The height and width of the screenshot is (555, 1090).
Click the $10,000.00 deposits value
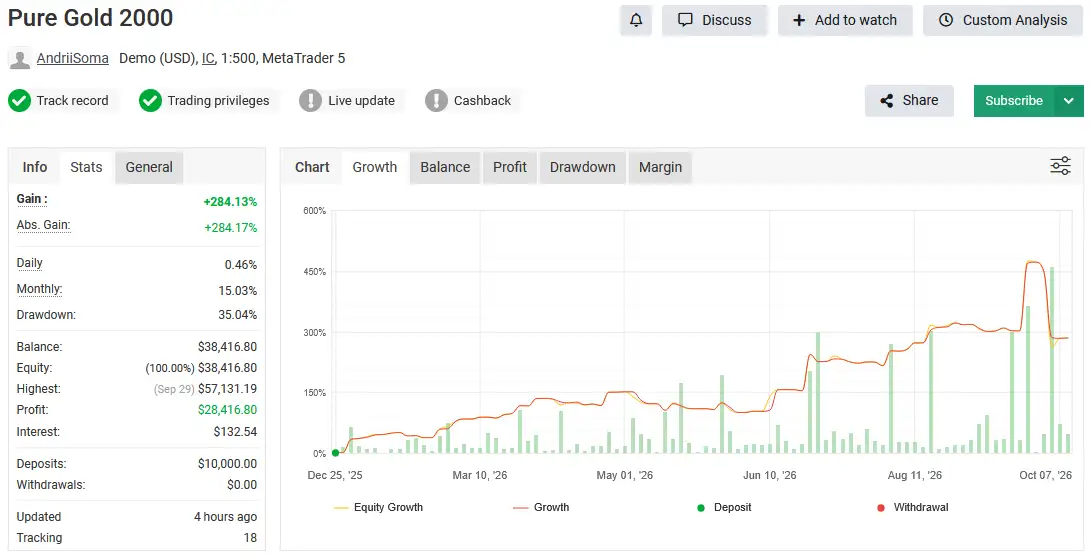(x=227, y=464)
